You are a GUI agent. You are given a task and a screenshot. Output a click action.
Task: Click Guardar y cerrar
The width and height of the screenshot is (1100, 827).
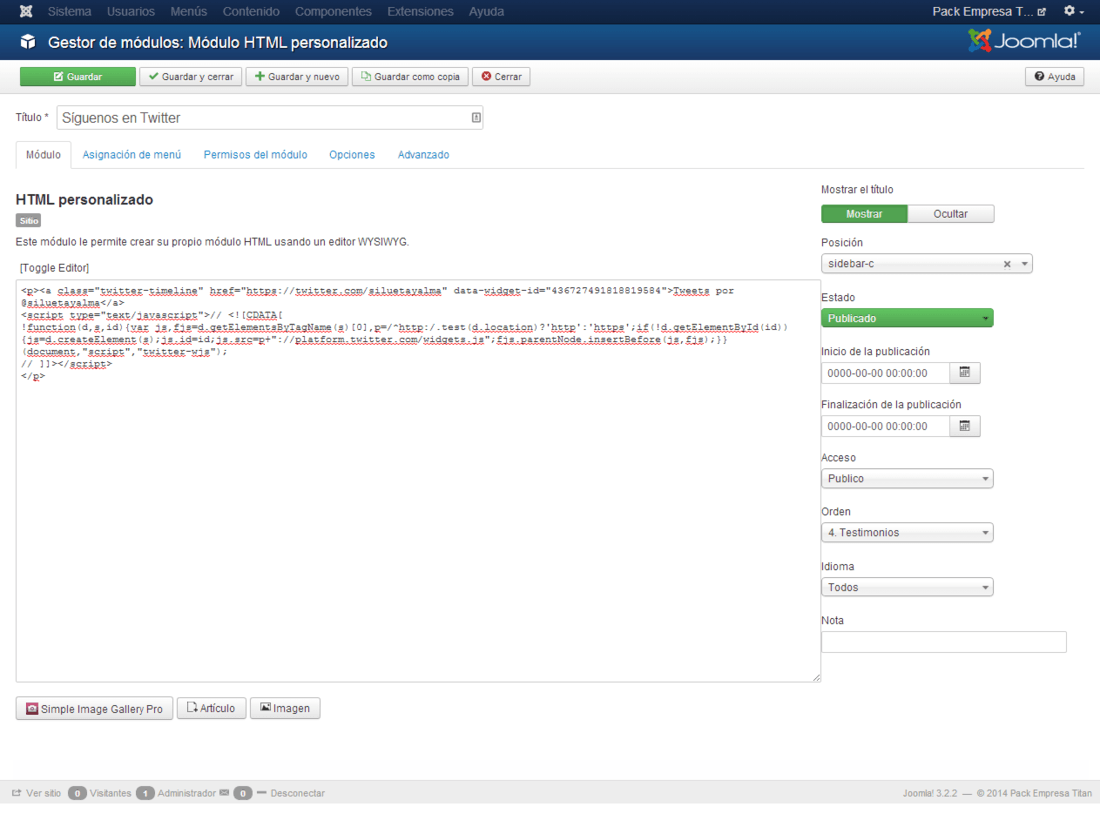coord(191,76)
